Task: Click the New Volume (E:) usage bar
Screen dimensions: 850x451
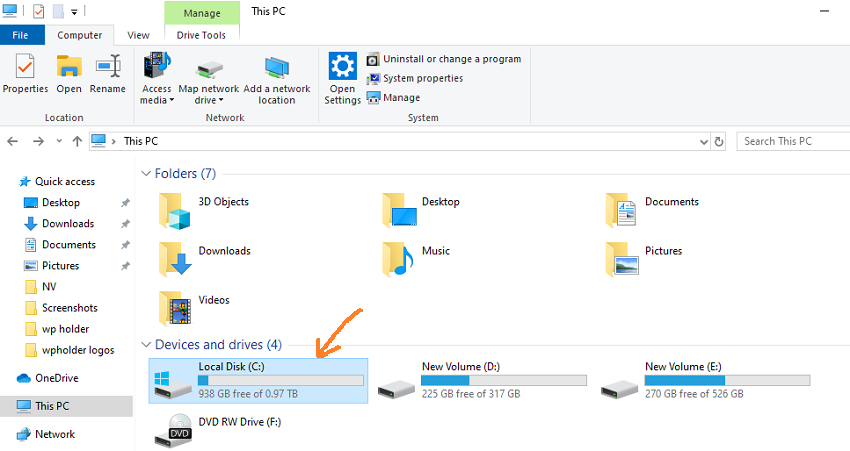Action: click(x=727, y=381)
